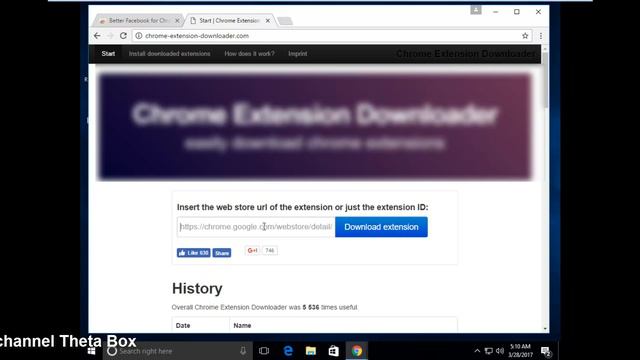
Task: Click the scrollbar down arrow
Action: [545, 329]
